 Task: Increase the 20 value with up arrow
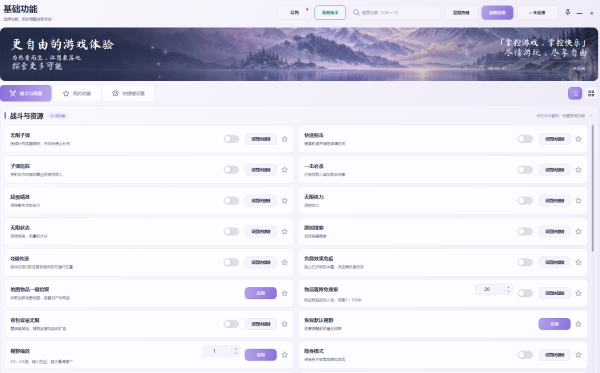pos(508,287)
